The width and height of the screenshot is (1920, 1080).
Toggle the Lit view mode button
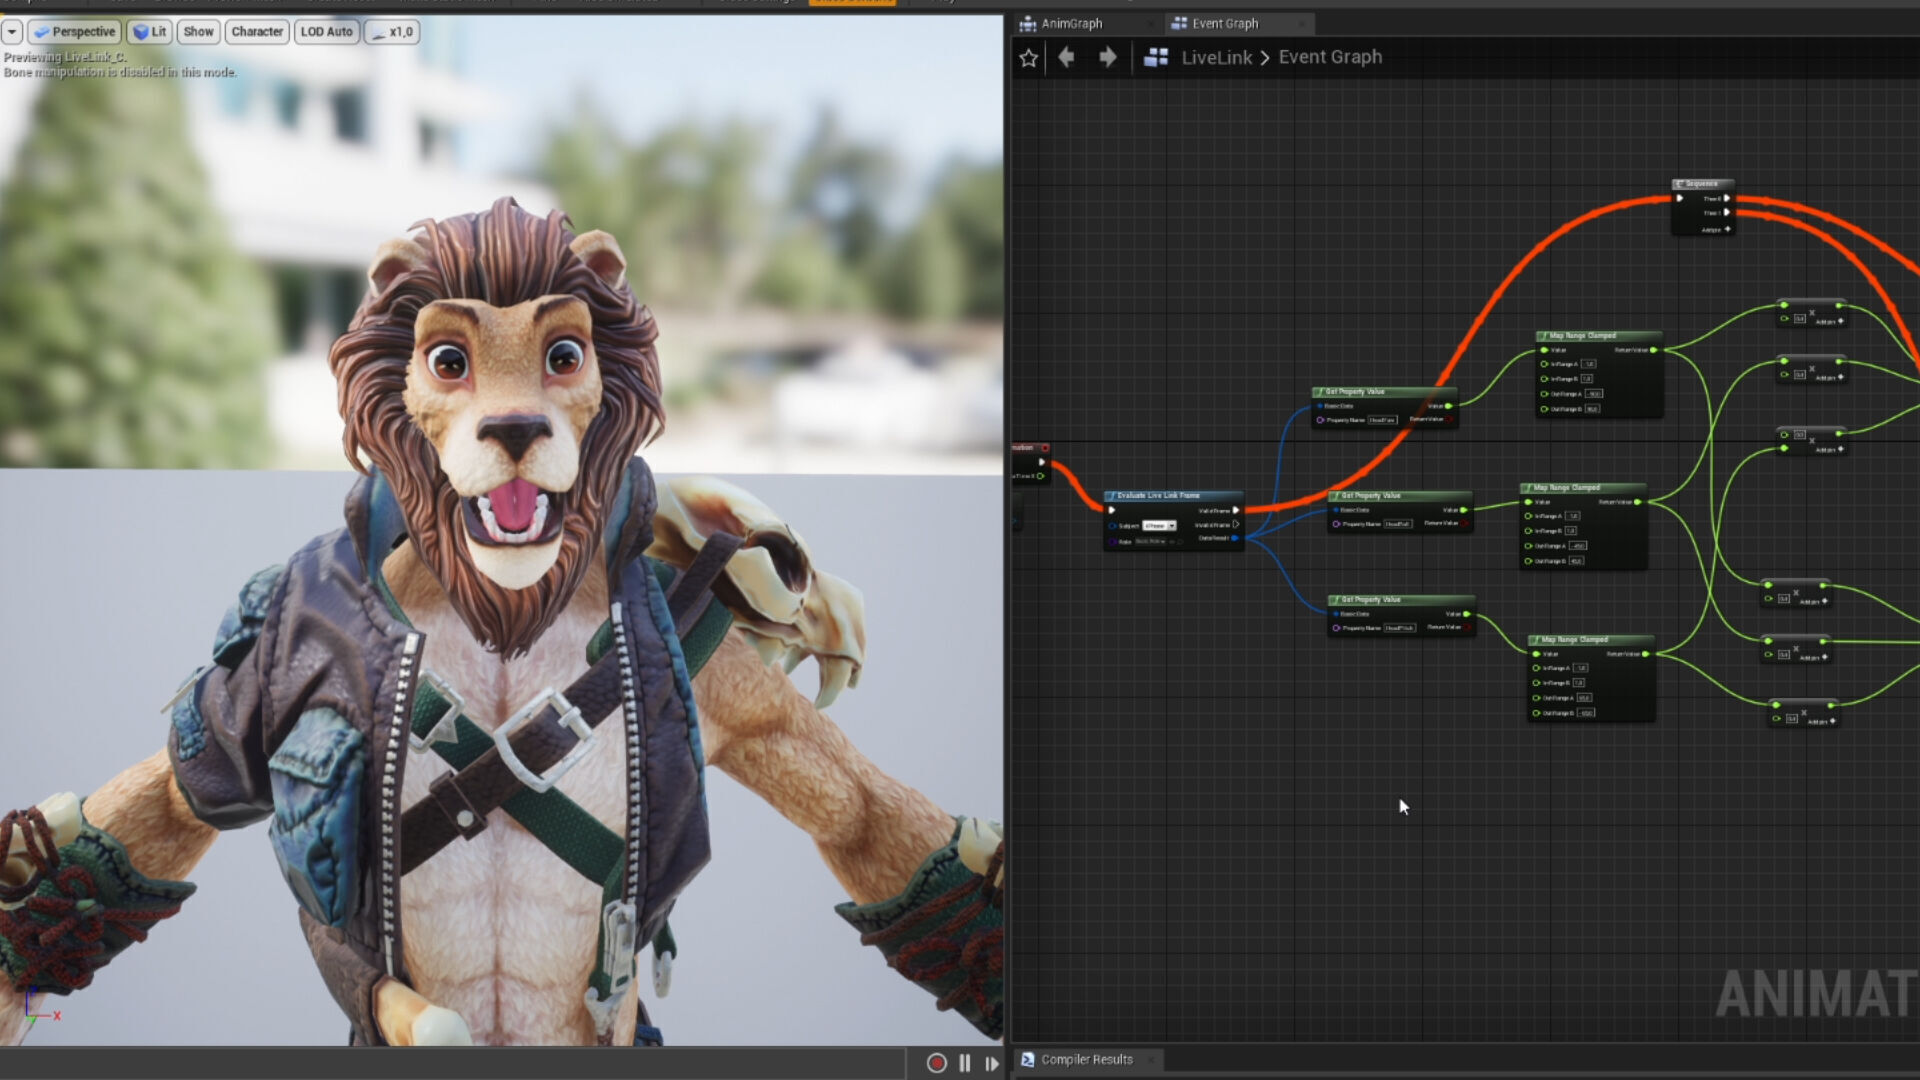pos(149,32)
